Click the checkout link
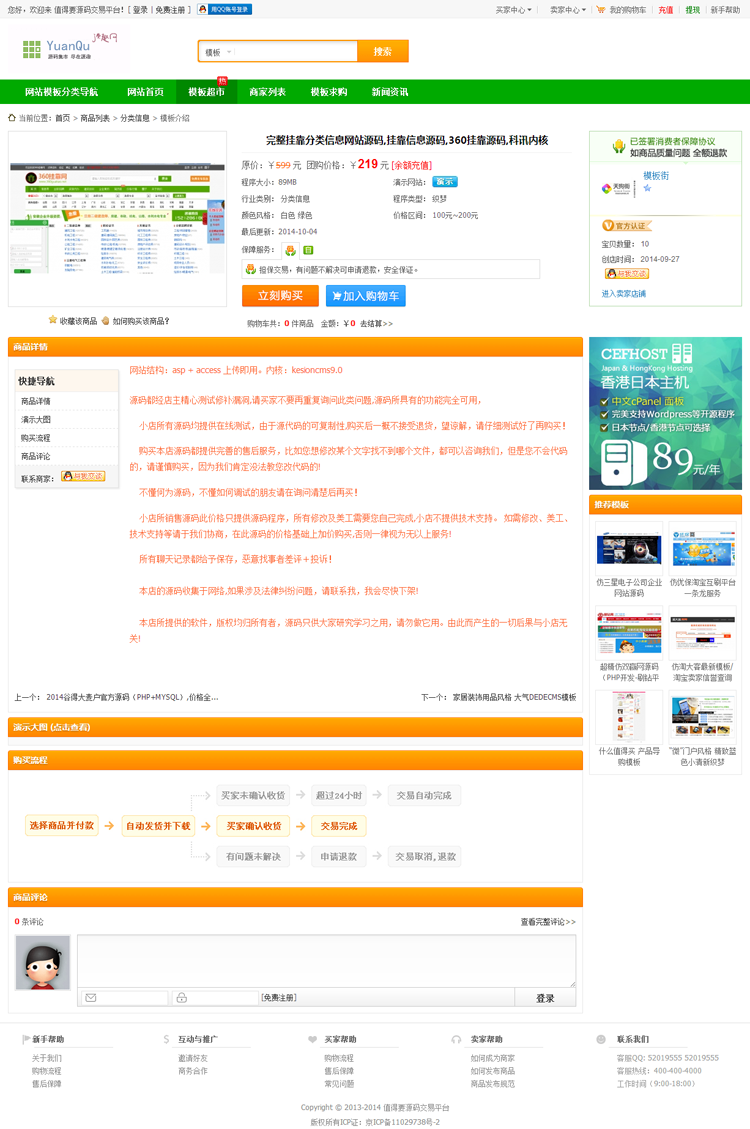 376,324
